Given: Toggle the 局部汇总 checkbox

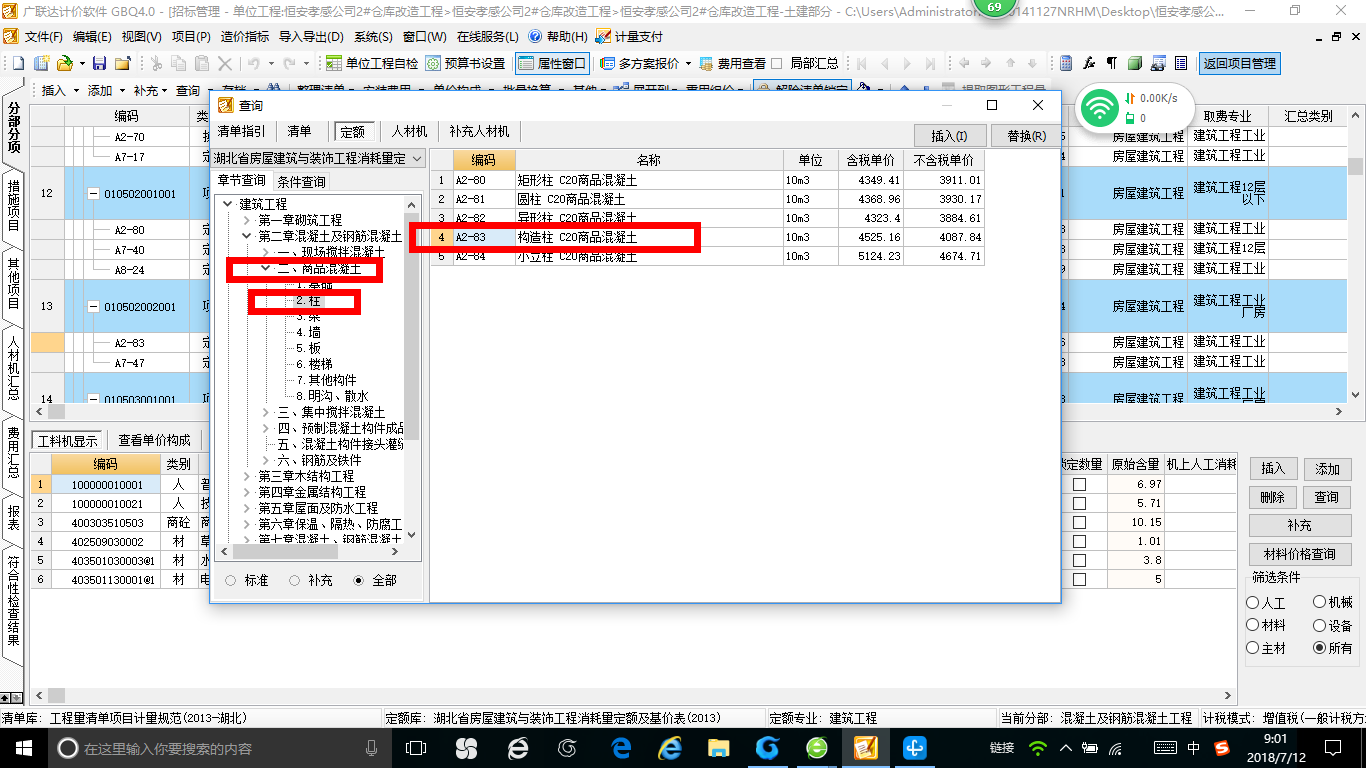Looking at the screenshot, I should (776, 63).
